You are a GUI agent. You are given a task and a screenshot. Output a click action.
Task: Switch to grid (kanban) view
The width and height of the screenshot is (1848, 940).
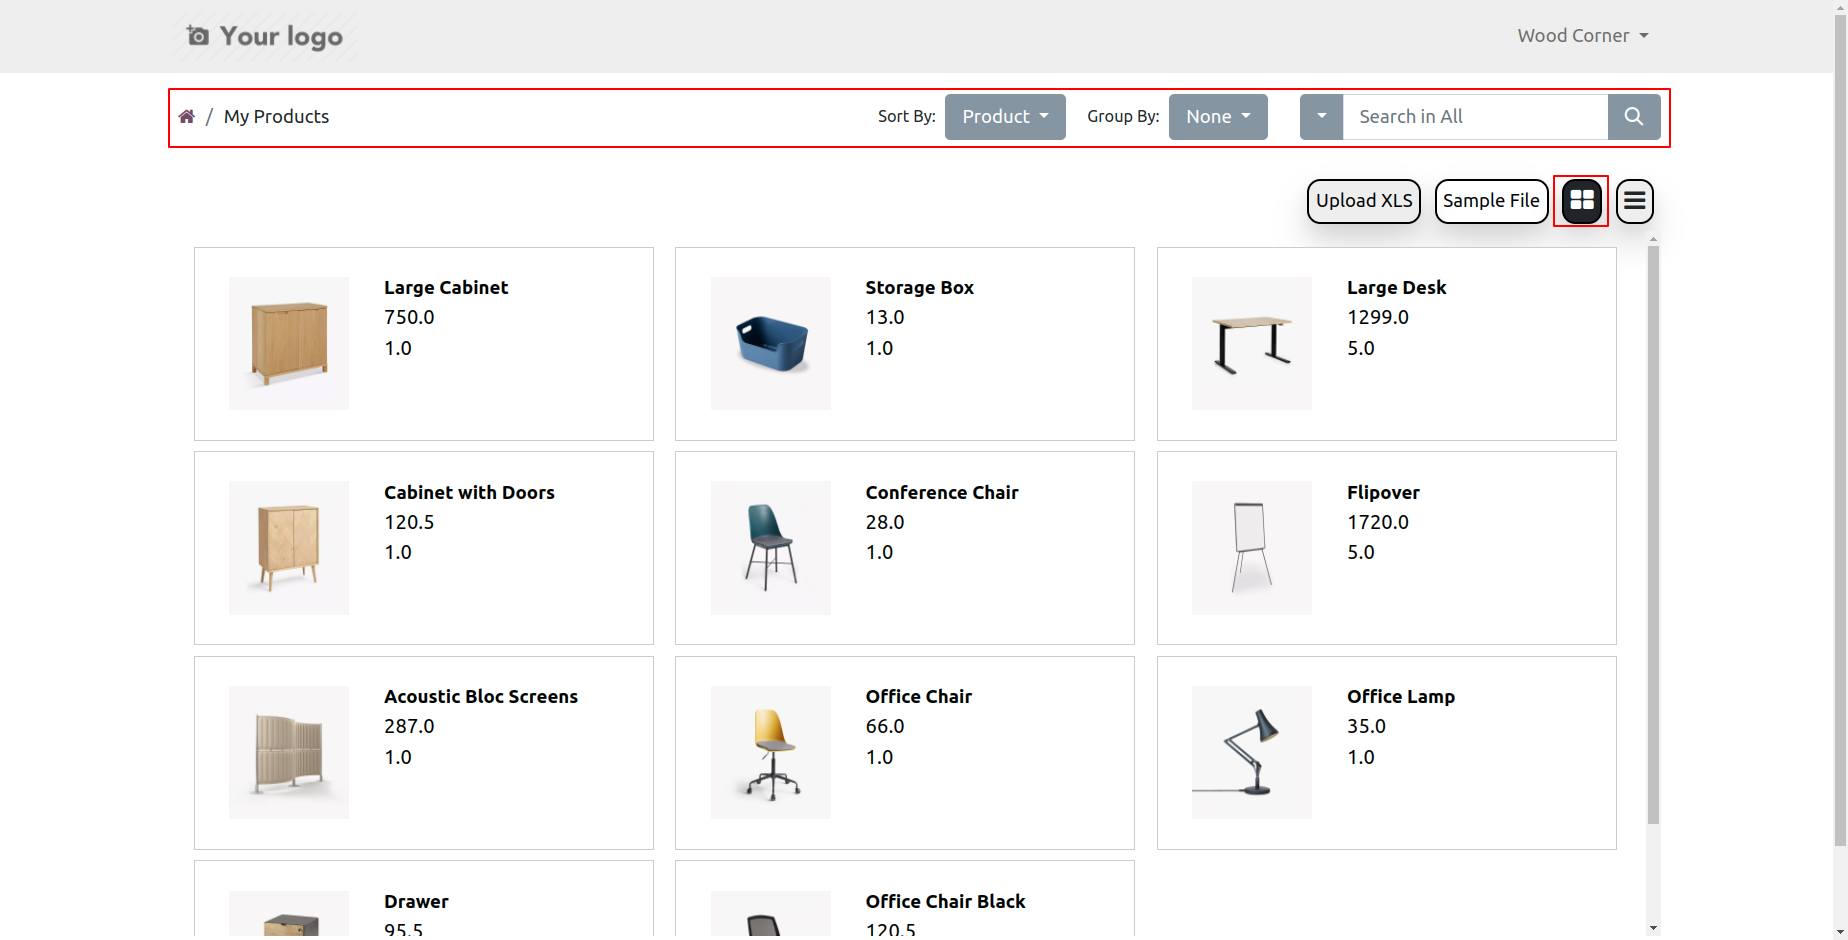pos(1582,201)
